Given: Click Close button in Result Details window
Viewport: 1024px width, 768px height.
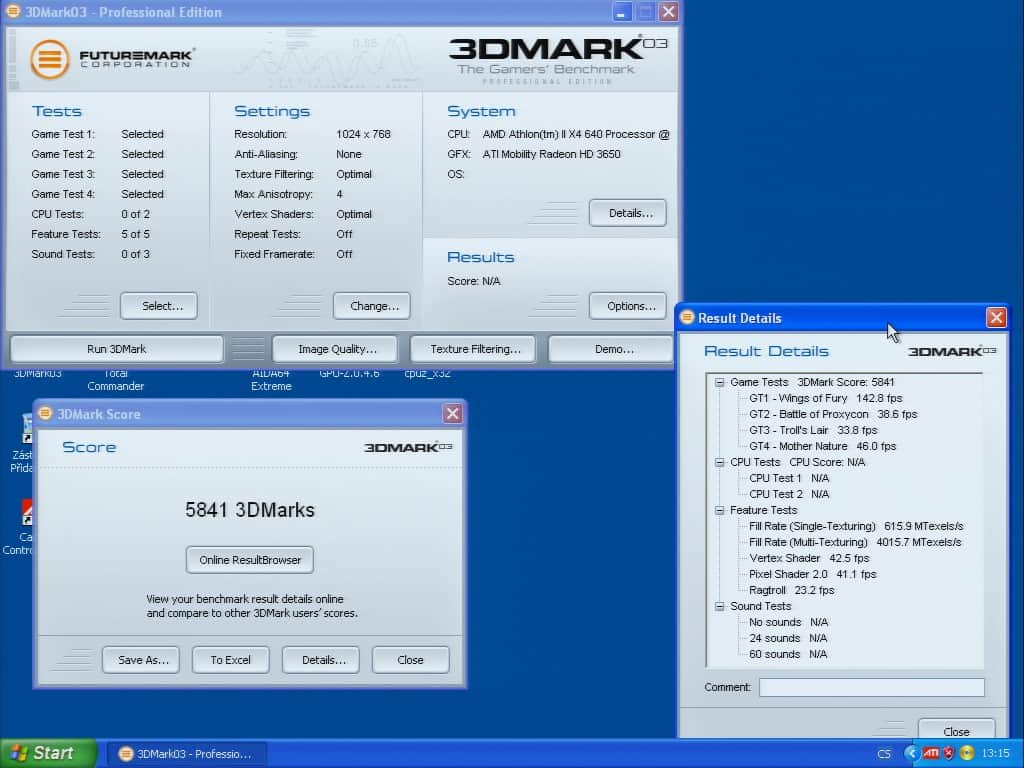Looking at the screenshot, I should coord(957,731).
